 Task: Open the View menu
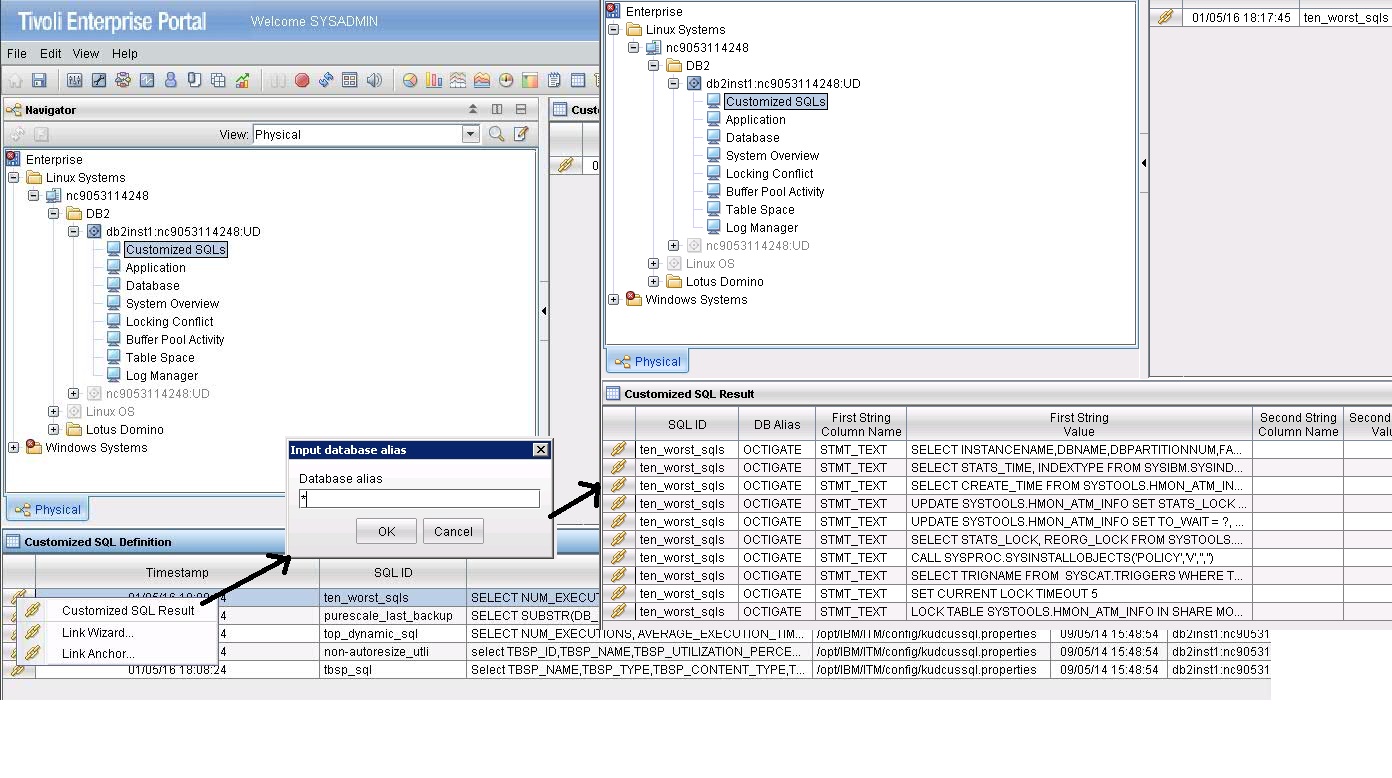point(86,54)
